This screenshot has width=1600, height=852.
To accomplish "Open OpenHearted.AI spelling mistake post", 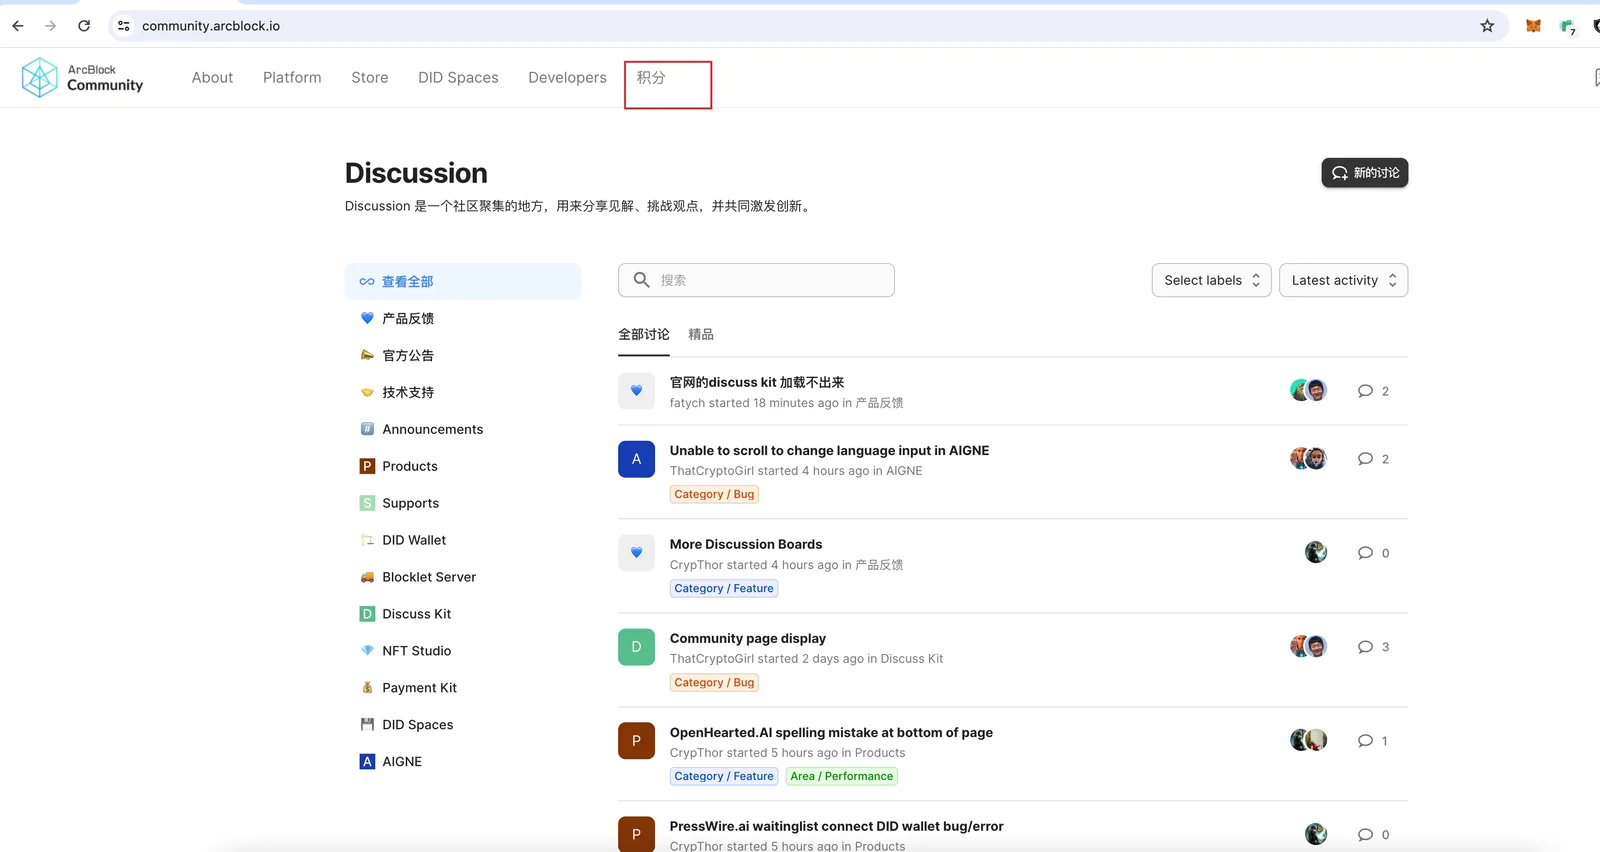I will click(x=831, y=732).
